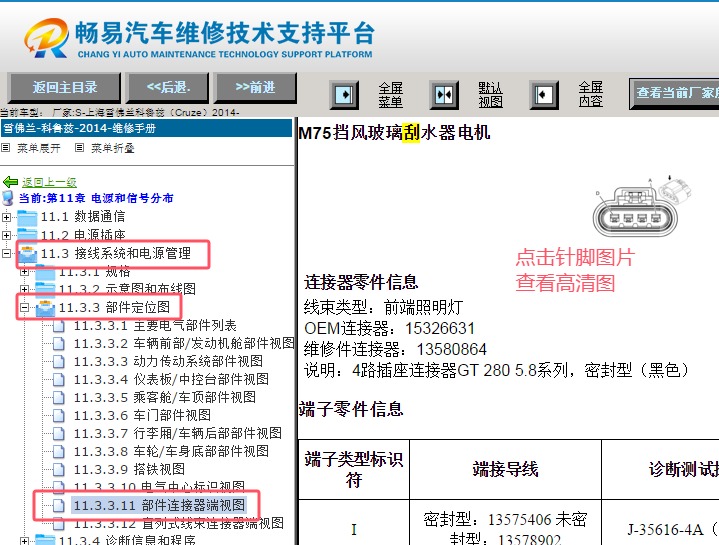Click the 11.3.3.9 page icon
The width and height of the screenshot is (719, 545).
click(58, 469)
